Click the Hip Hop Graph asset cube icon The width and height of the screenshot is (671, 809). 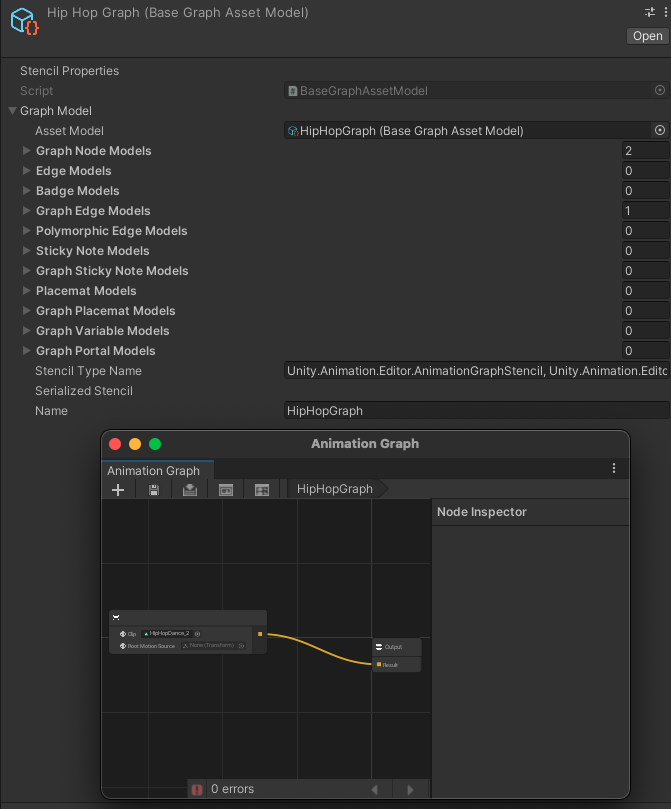tap(24, 21)
